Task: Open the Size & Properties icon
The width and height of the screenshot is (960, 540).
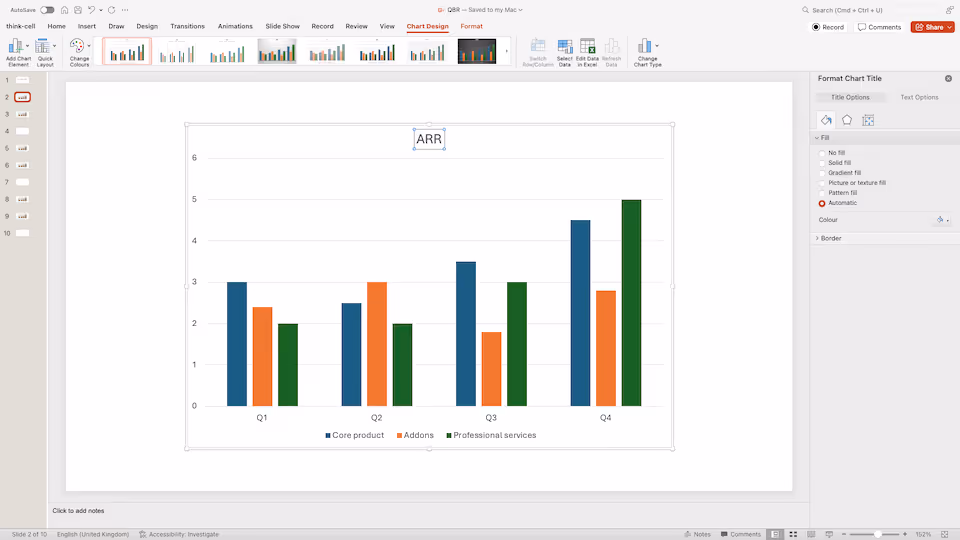Action: (868, 120)
